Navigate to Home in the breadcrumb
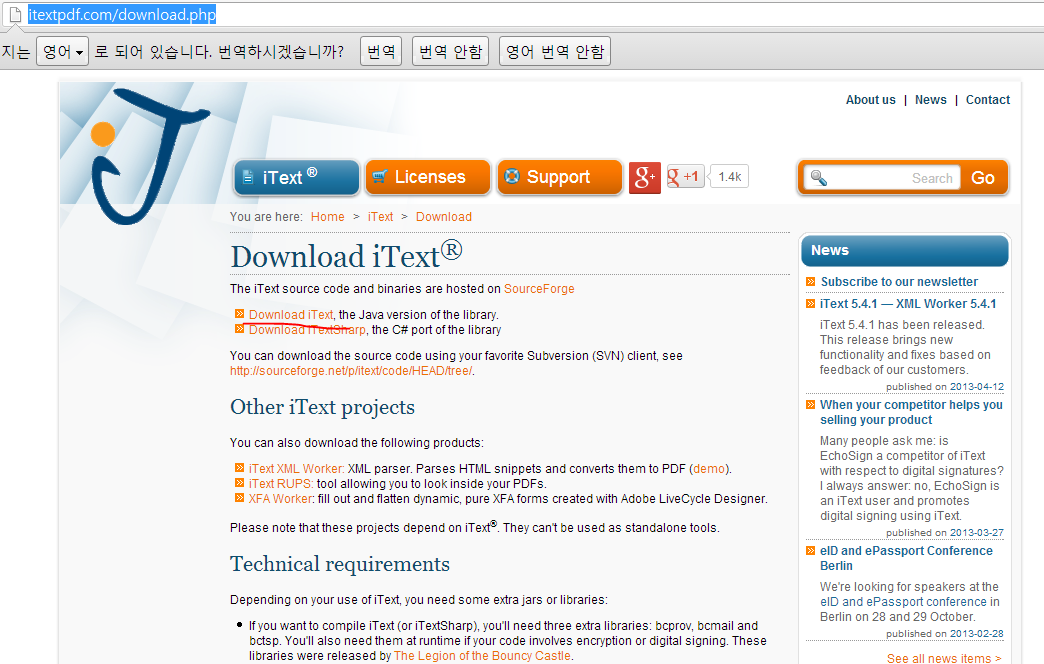 click(x=327, y=216)
